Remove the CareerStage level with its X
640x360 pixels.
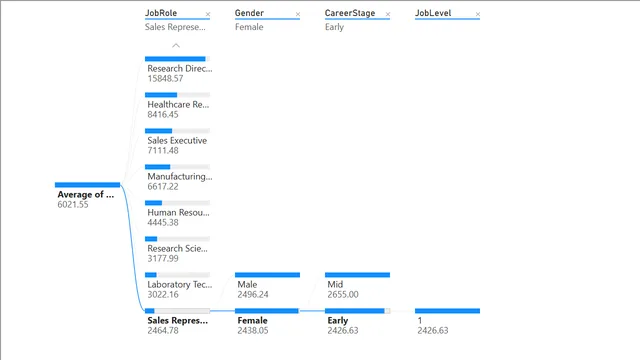[x=388, y=14]
